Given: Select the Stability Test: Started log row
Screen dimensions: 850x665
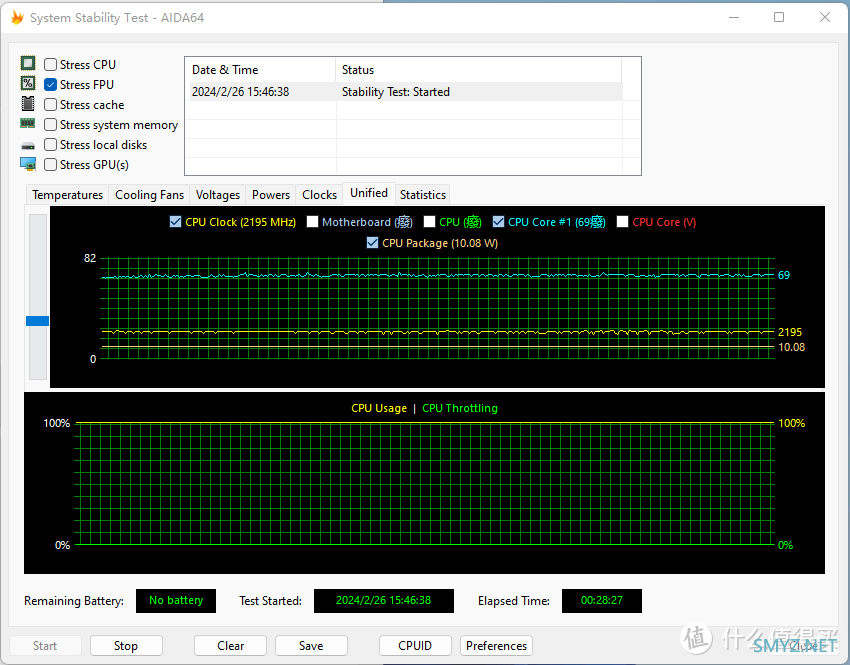Looking at the screenshot, I should pyautogui.click(x=404, y=92).
